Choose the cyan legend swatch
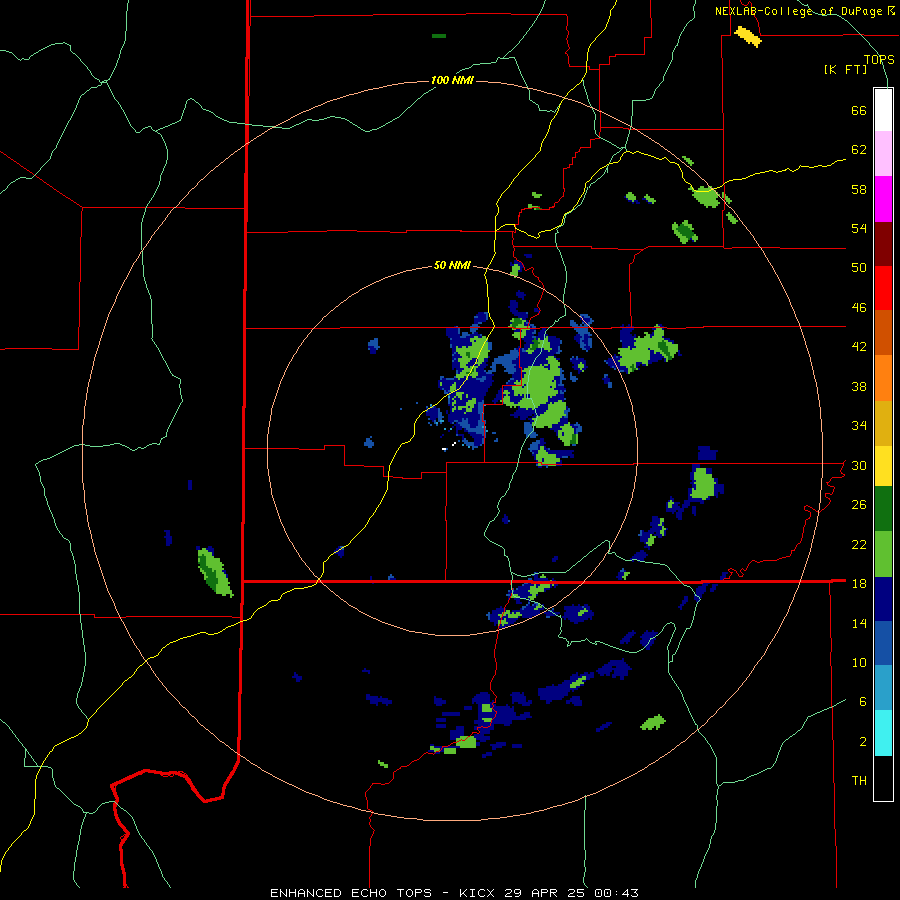Viewport: 900px width, 900px height. coord(883,733)
